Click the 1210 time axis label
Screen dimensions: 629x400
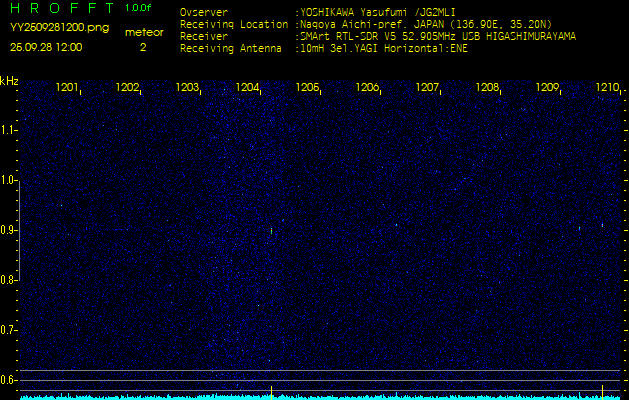[x=607, y=87]
